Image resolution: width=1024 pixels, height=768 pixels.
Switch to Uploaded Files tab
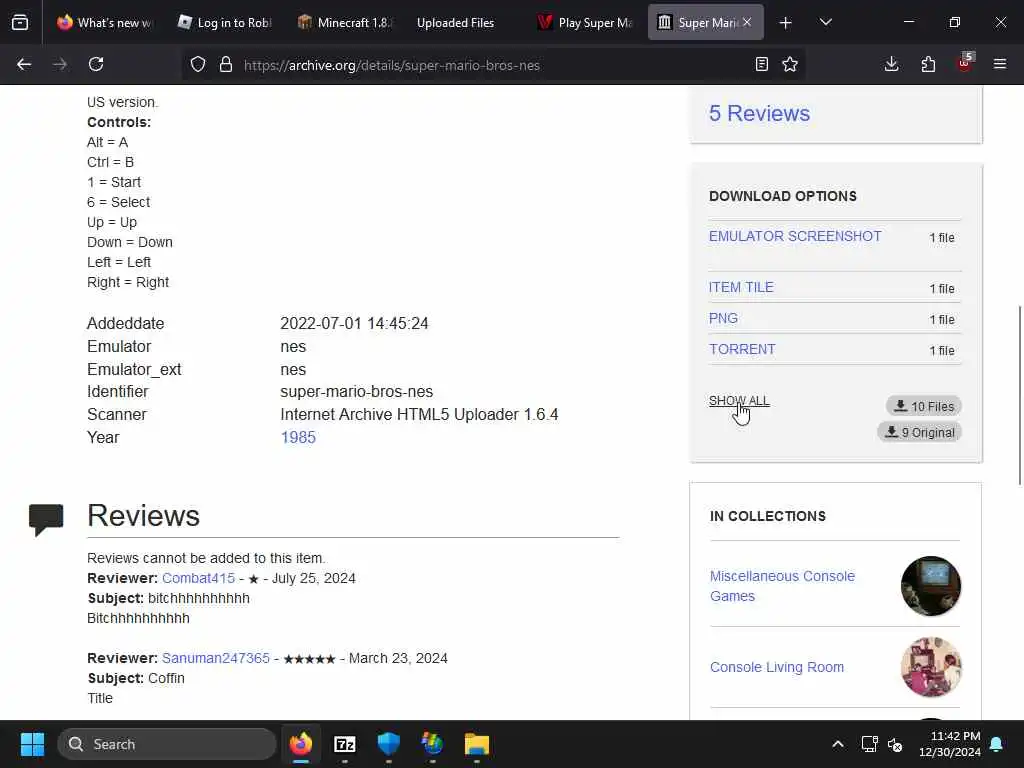(455, 23)
